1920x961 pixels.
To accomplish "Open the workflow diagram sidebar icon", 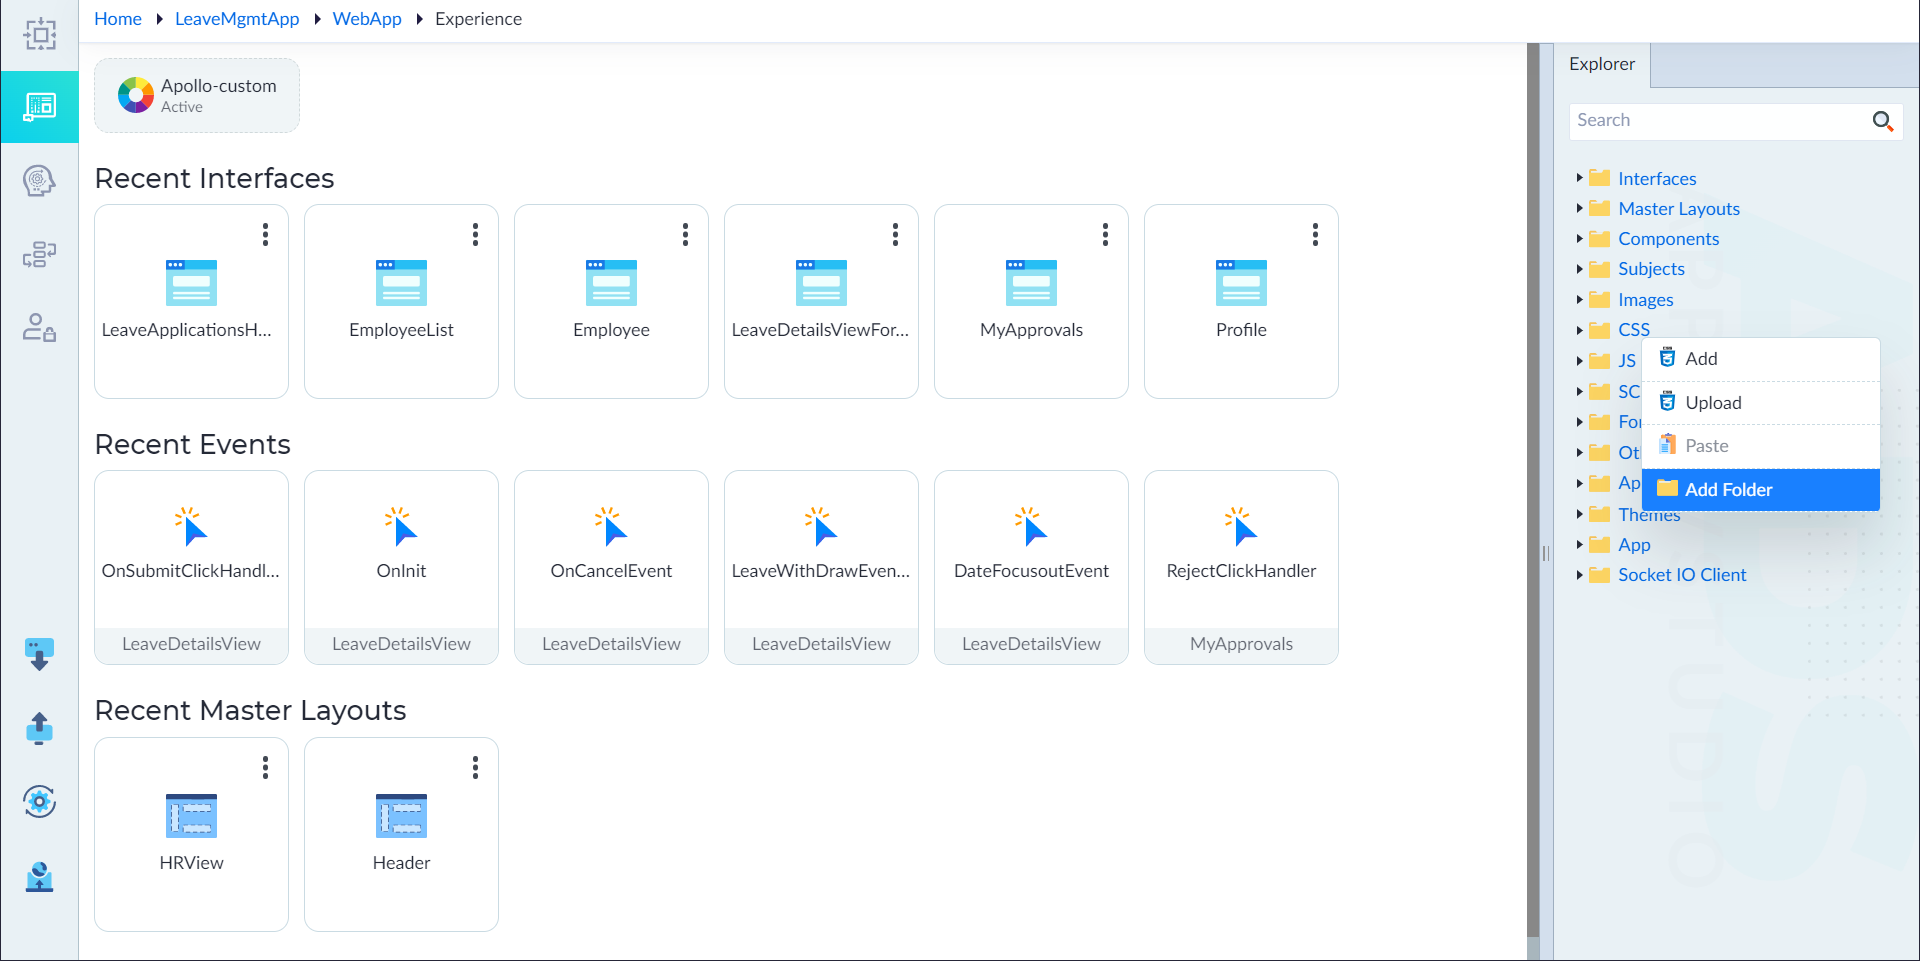I will pyautogui.click(x=39, y=254).
